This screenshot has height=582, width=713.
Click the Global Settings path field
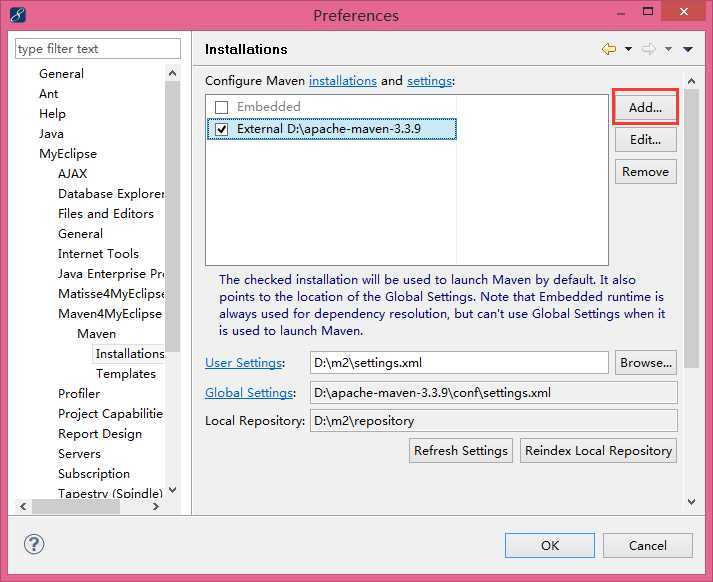tap(494, 392)
